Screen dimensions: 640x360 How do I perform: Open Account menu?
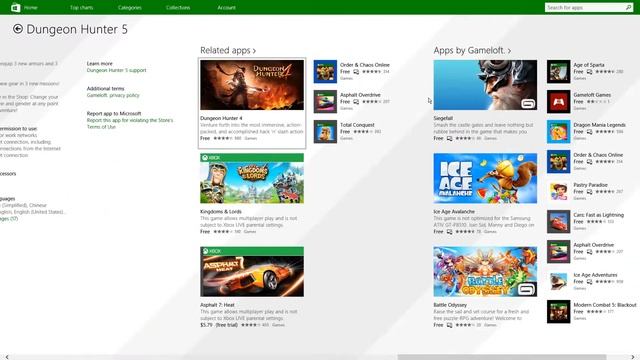point(227,7)
